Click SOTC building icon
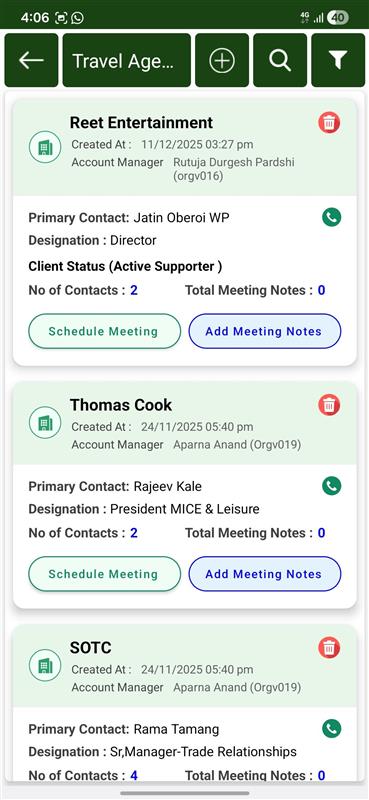369x800 pixels. click(x=45, y=665)
